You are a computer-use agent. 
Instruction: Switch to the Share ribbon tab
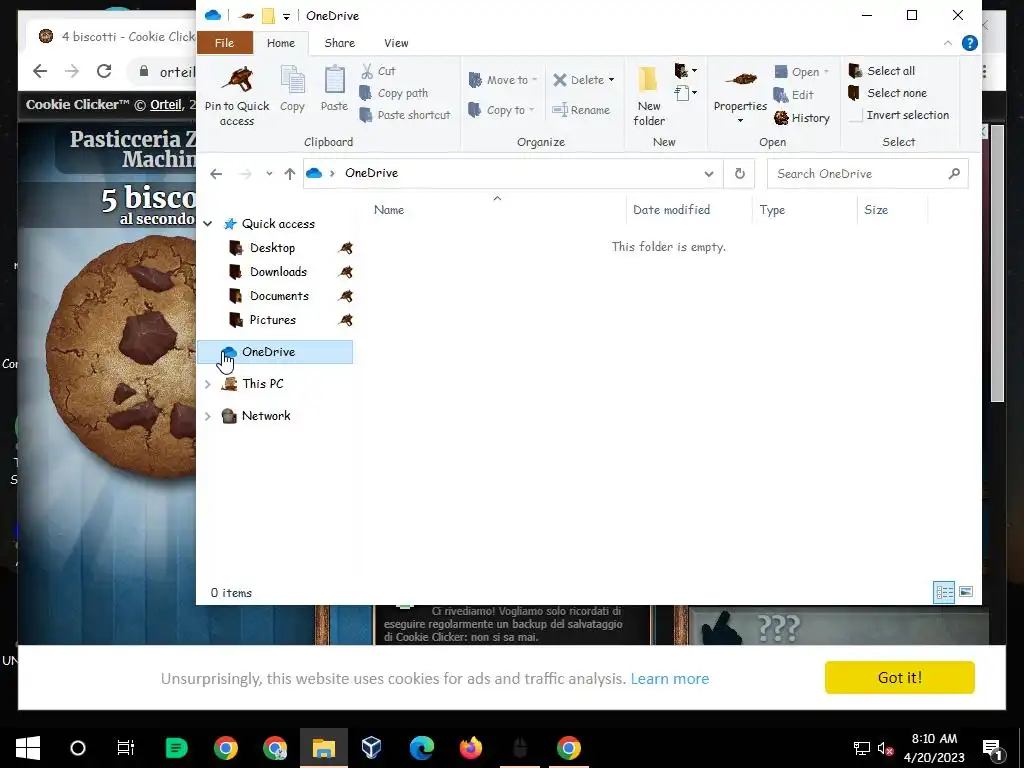click(x=340, y=43)
